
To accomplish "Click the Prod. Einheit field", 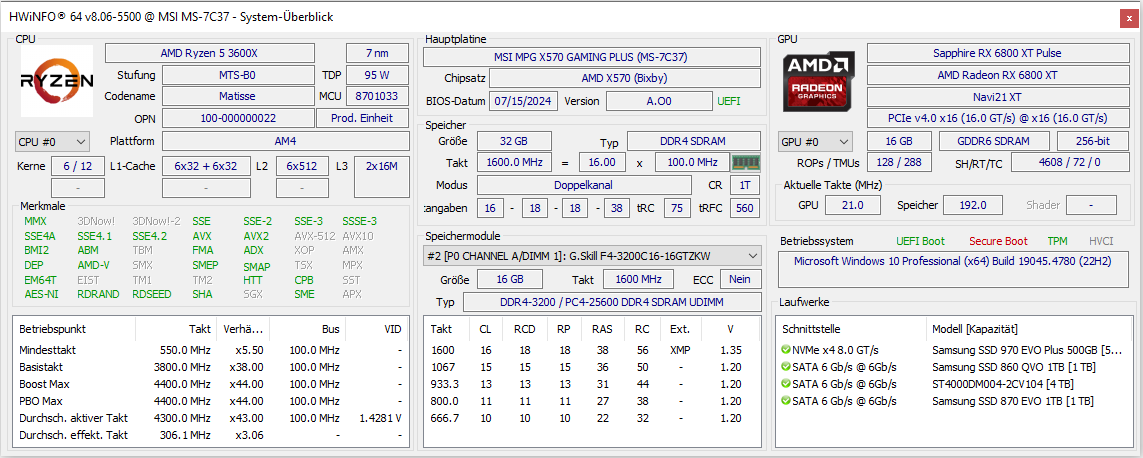I will click(x=362, y=118).
